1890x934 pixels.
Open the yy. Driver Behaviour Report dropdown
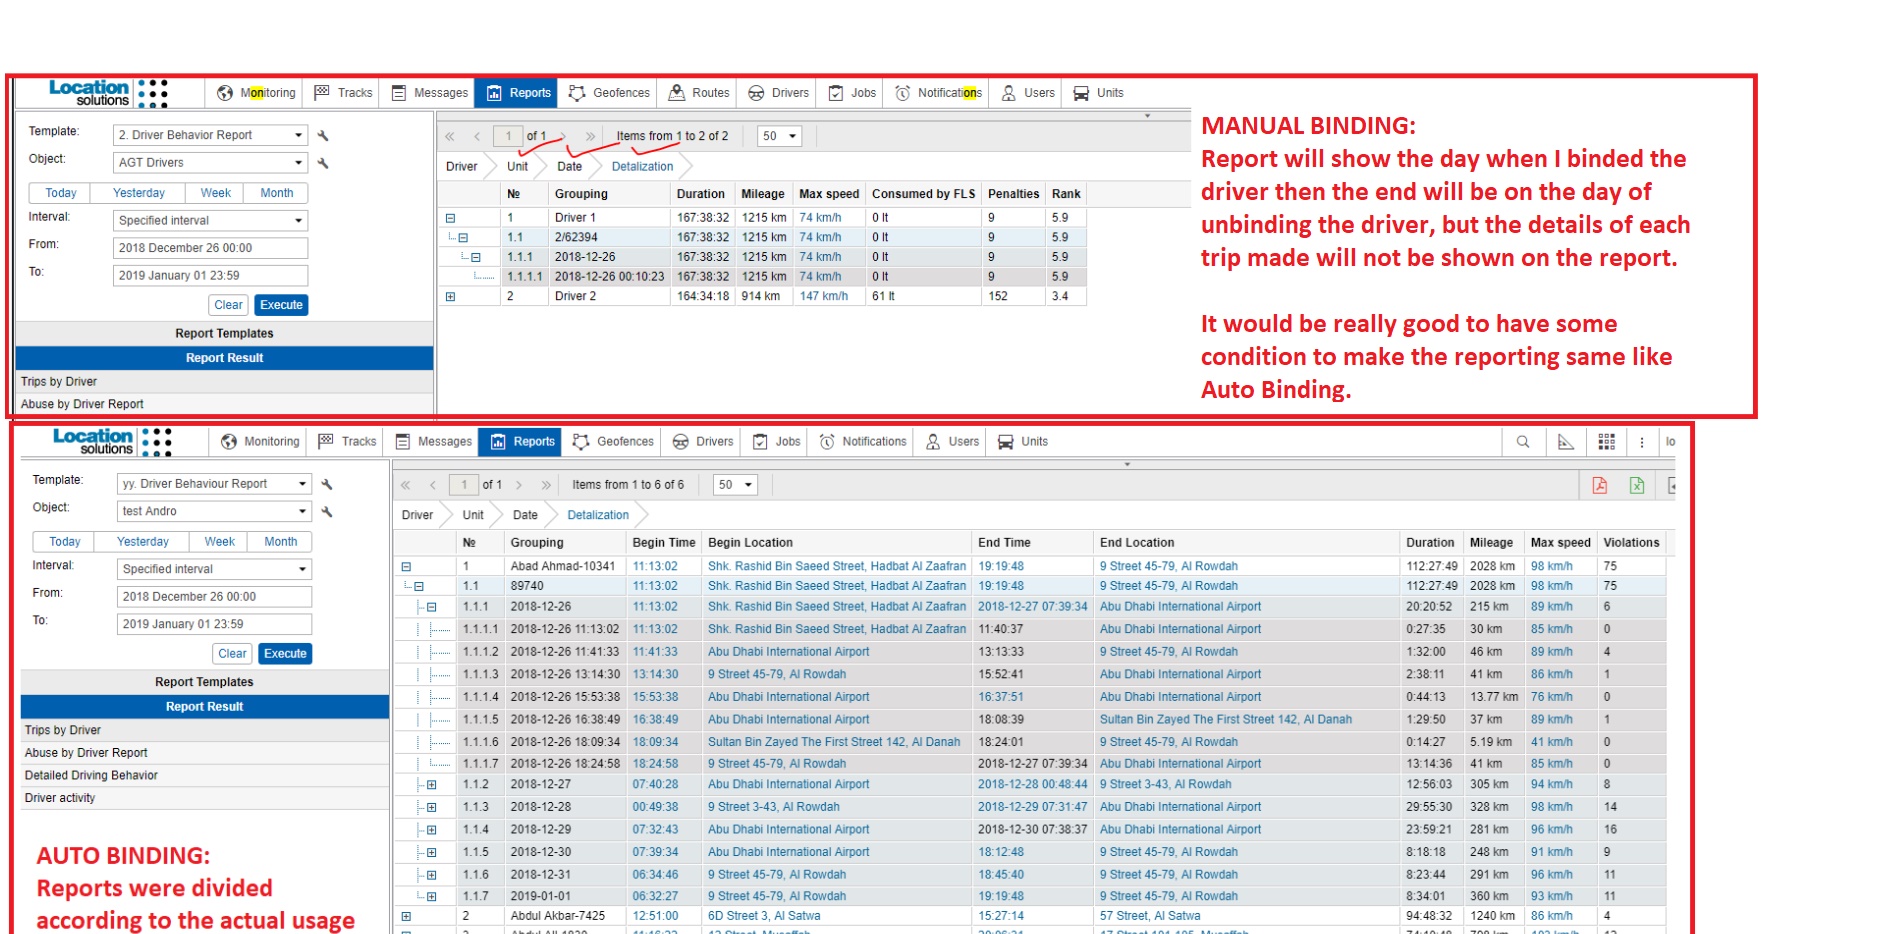(x=302, y=484)
